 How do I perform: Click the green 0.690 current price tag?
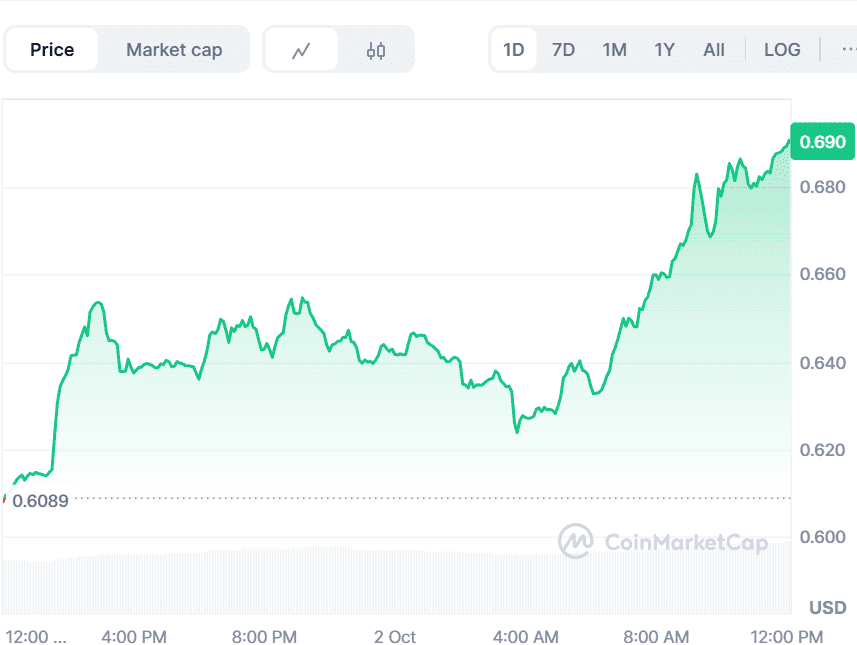(x=822, y=142)
